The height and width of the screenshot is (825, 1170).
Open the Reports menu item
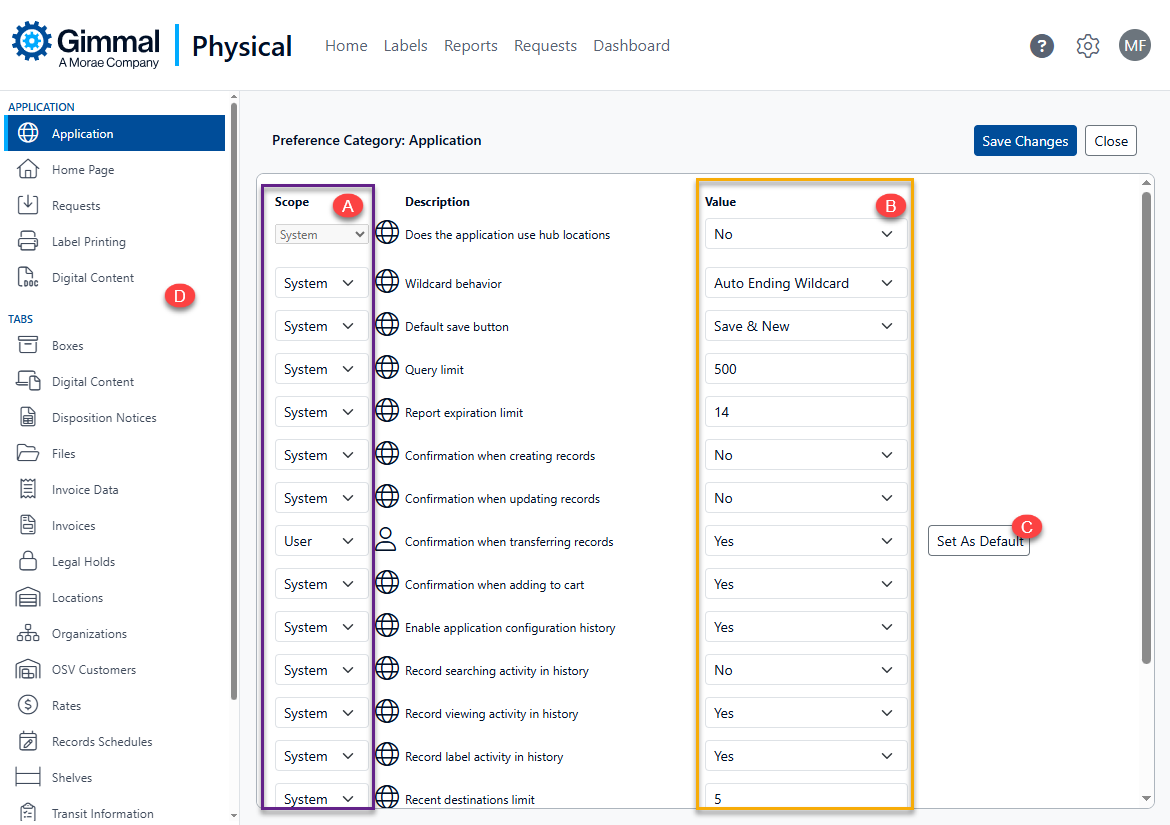[470, 46]
